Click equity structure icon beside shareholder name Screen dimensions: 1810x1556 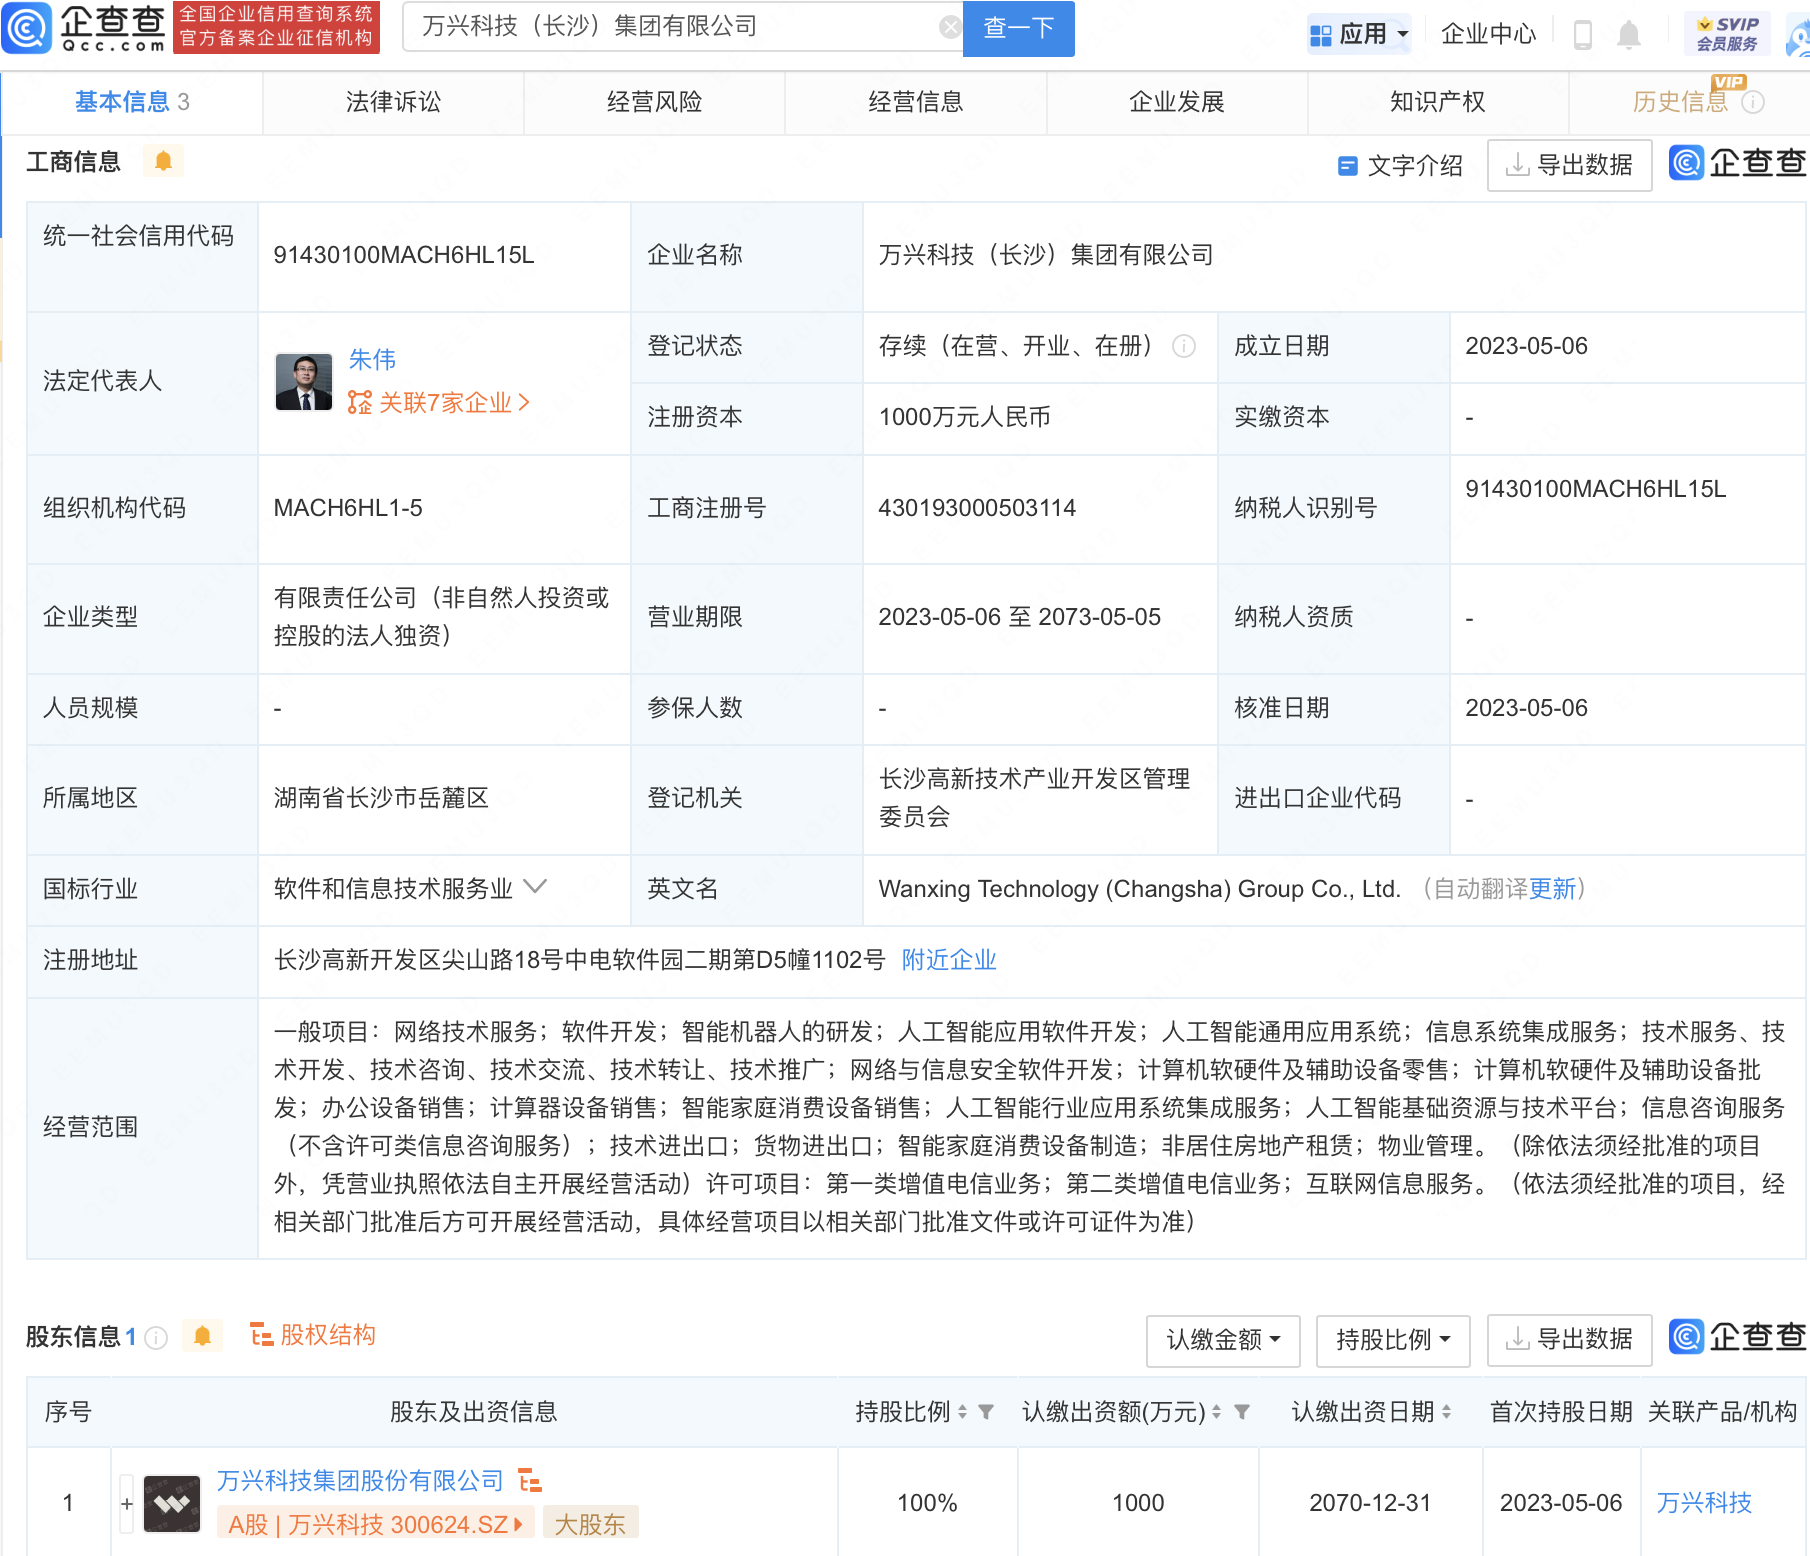(529, 1480)
